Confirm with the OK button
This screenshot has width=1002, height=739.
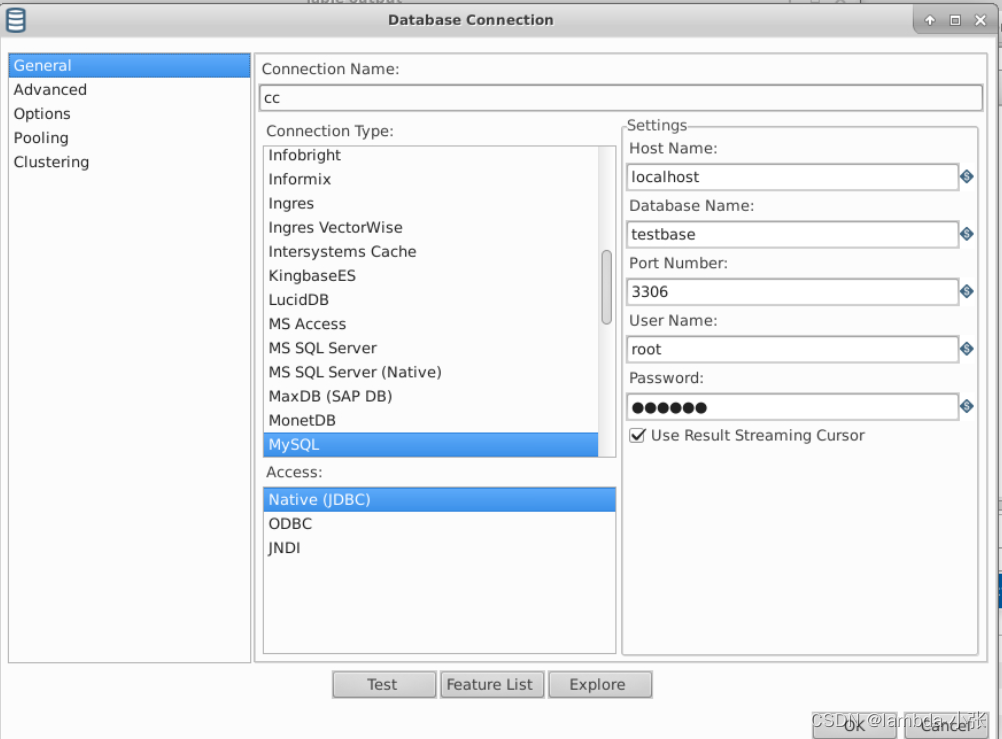tap(854, 726)
